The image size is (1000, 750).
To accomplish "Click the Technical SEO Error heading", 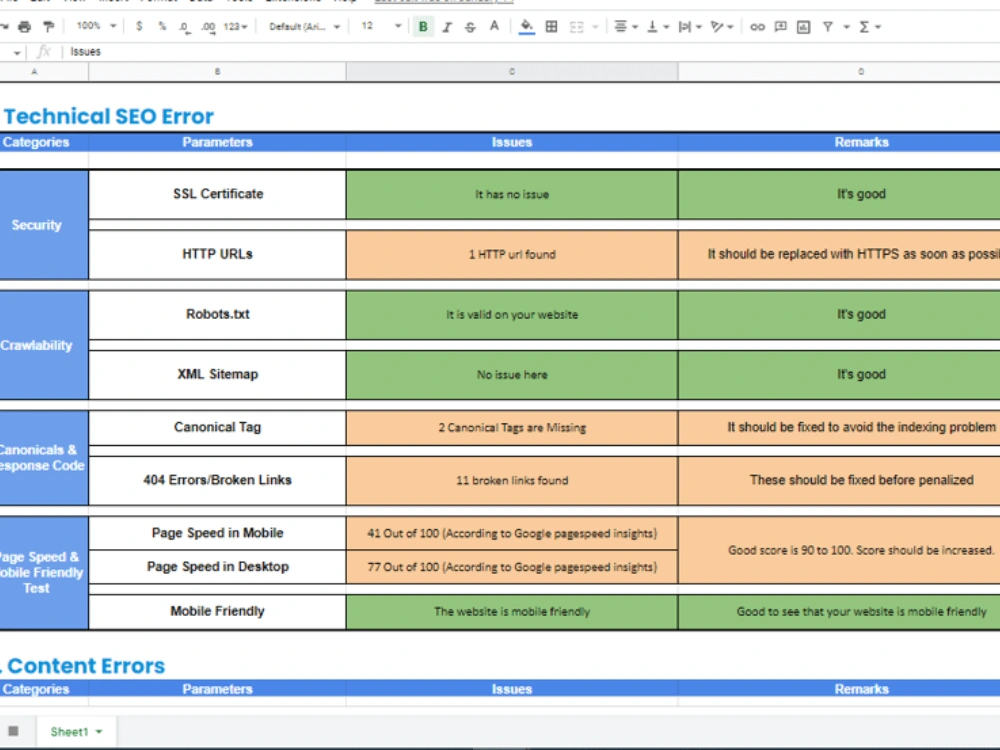I will 108,116.
